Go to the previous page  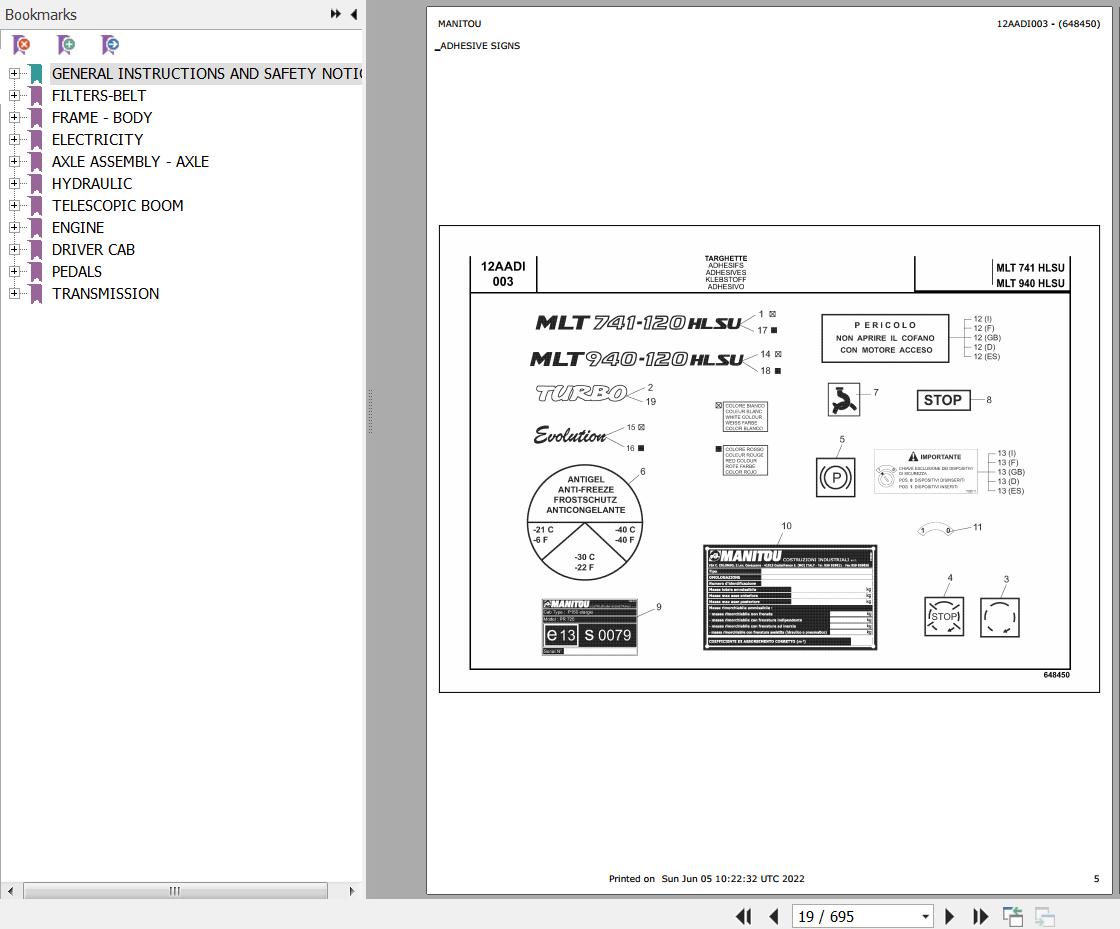pos(774,916)
